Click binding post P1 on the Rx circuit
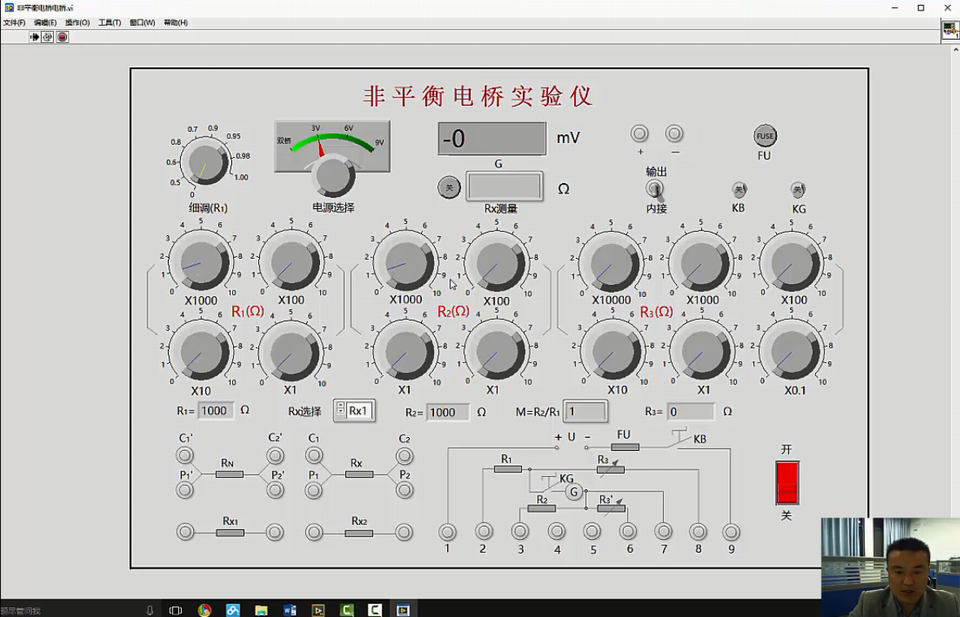Screen dimensions: 960x617 314,490
